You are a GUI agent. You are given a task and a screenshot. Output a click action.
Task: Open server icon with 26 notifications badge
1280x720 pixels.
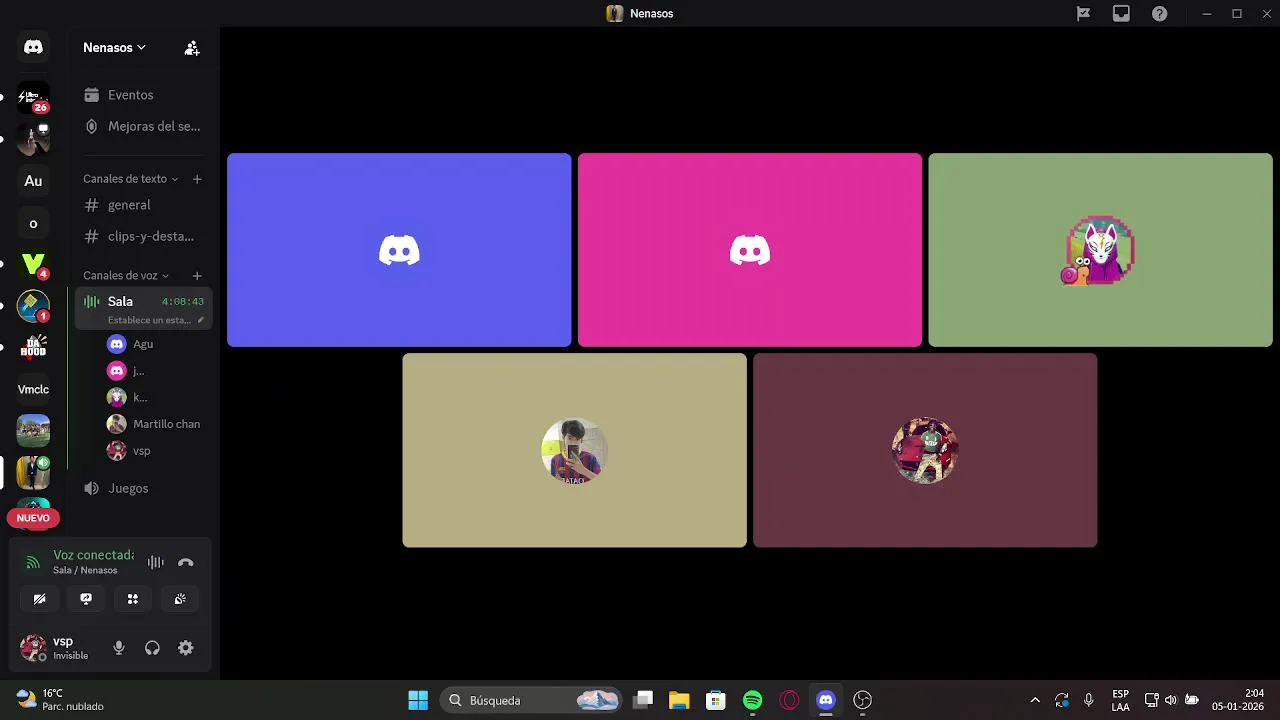(x=33, y=97)
